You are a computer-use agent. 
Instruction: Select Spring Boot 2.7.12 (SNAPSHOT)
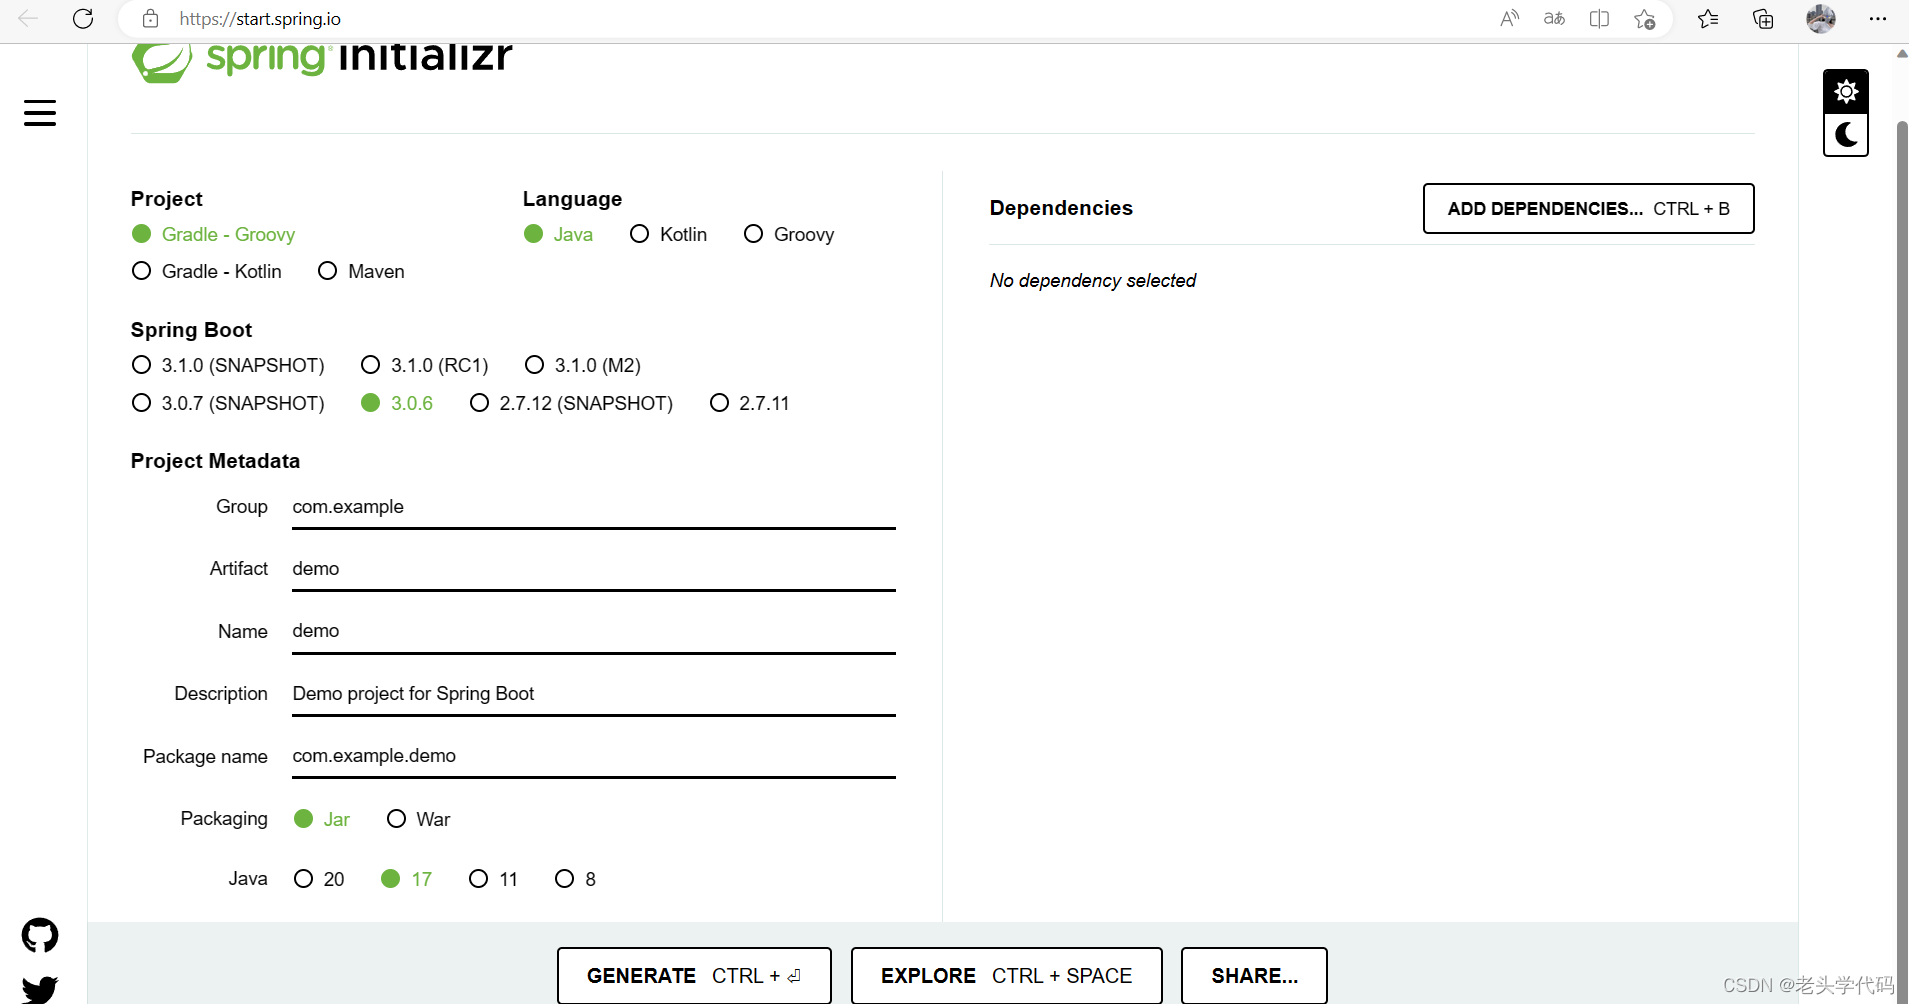571,403
